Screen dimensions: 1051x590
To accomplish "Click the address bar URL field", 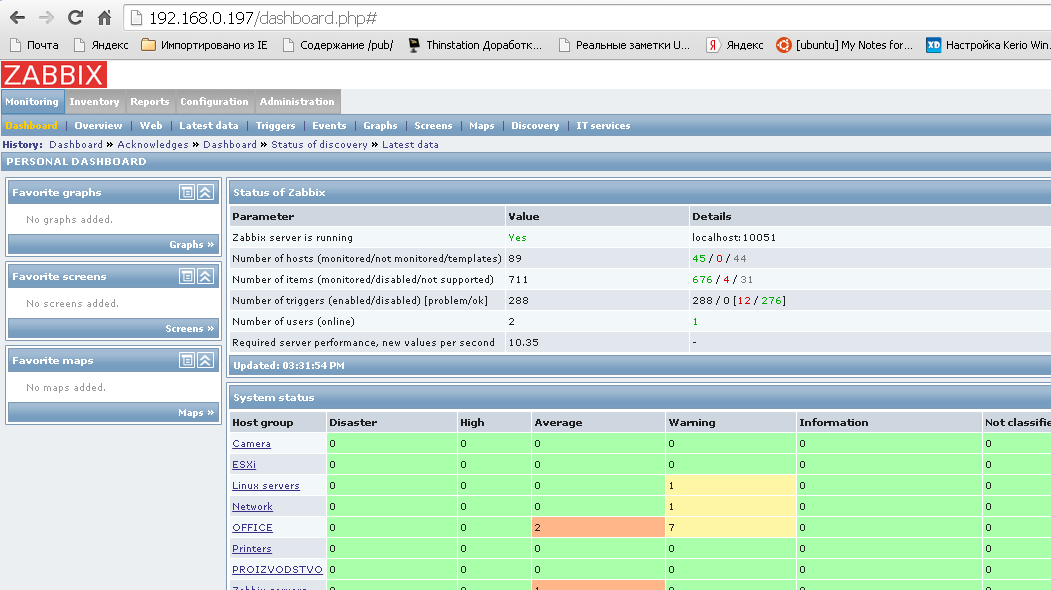I will (587, 18).
